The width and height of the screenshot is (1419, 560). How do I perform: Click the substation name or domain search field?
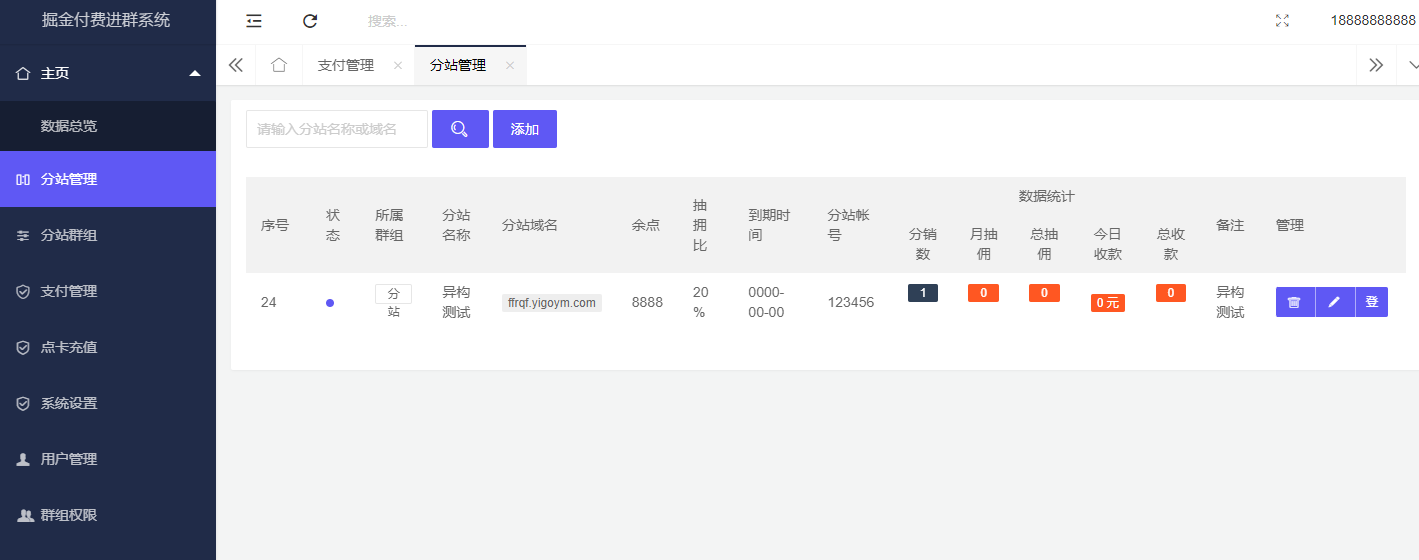337,129
